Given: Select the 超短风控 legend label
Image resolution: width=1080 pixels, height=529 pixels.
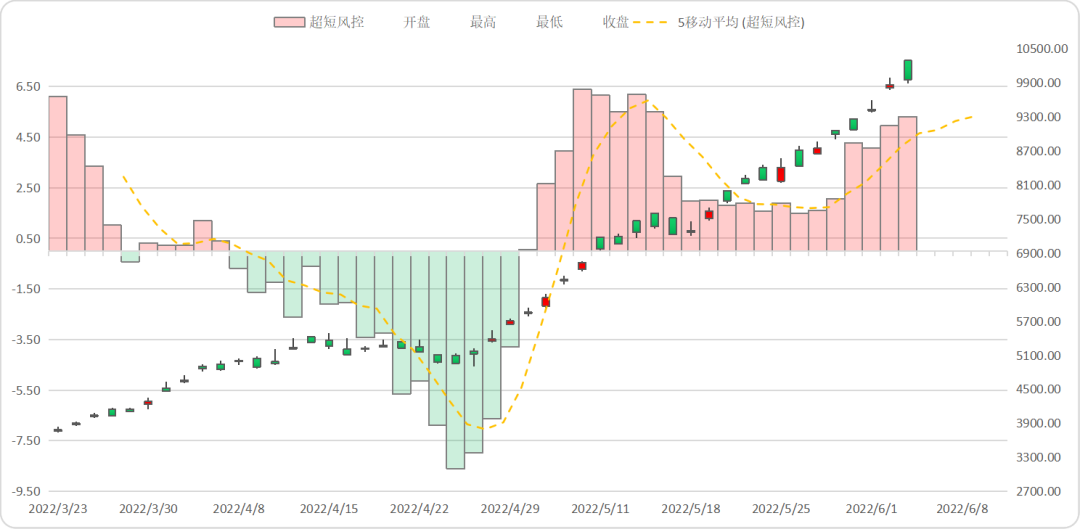Looking at the screenshot, I should click(337, 22).
